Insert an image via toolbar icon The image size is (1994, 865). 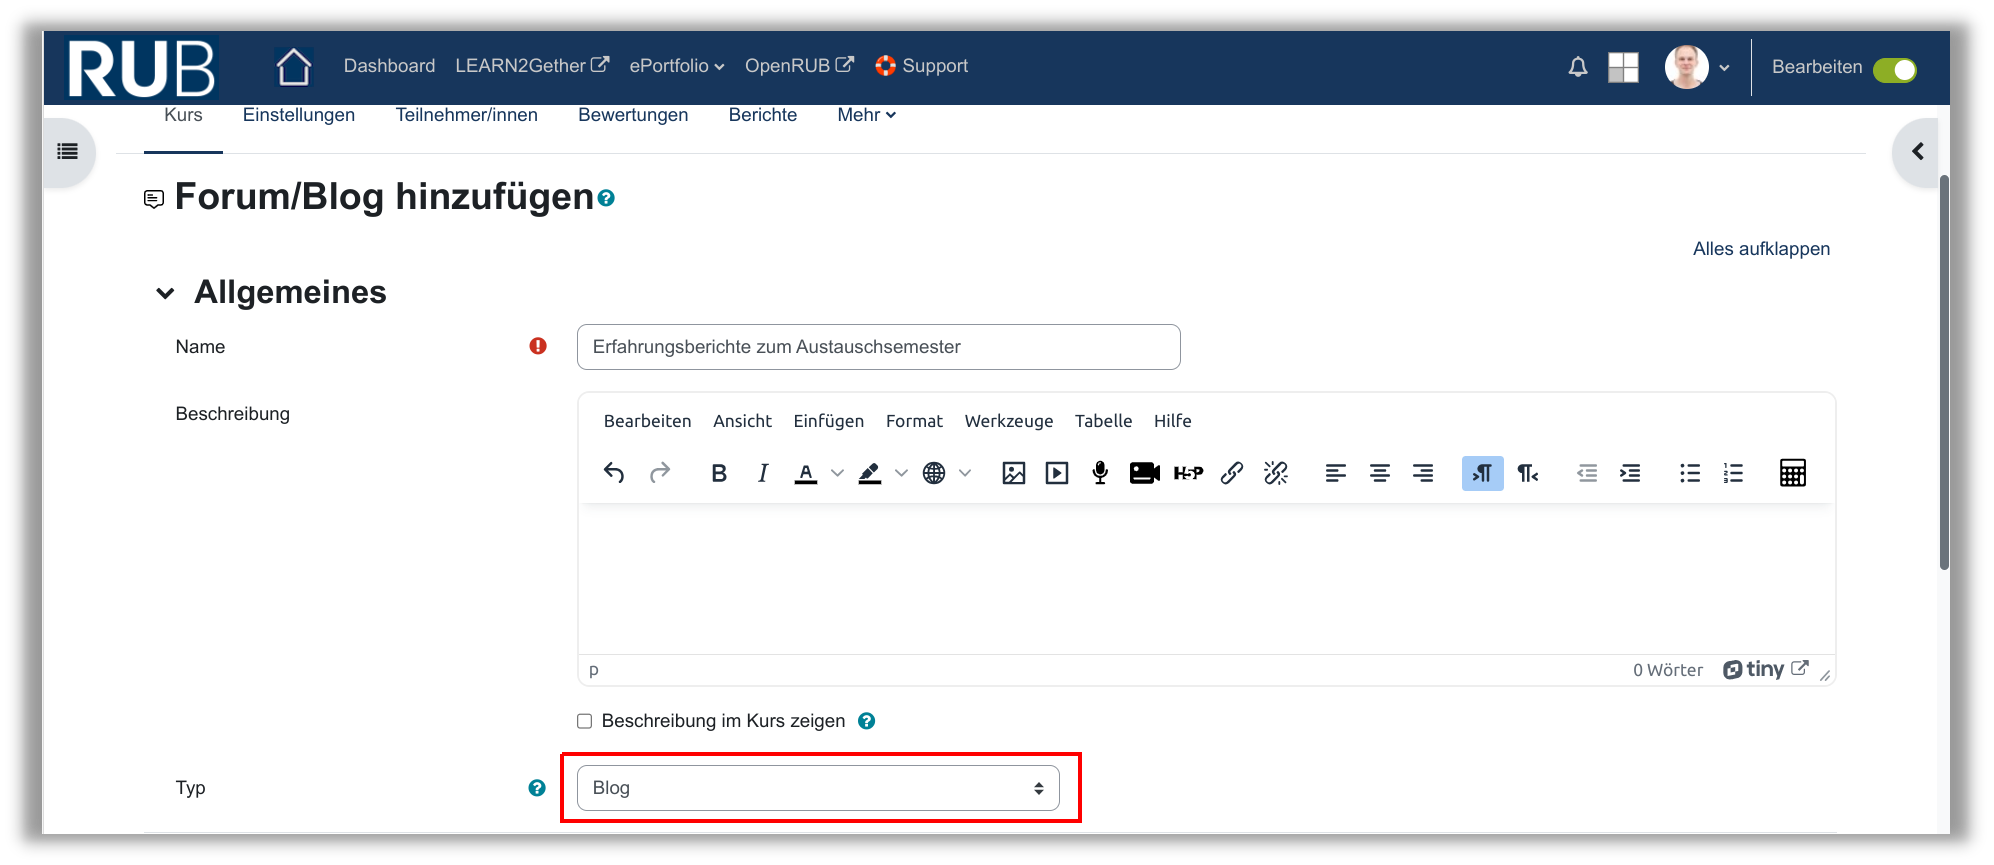1013,473
